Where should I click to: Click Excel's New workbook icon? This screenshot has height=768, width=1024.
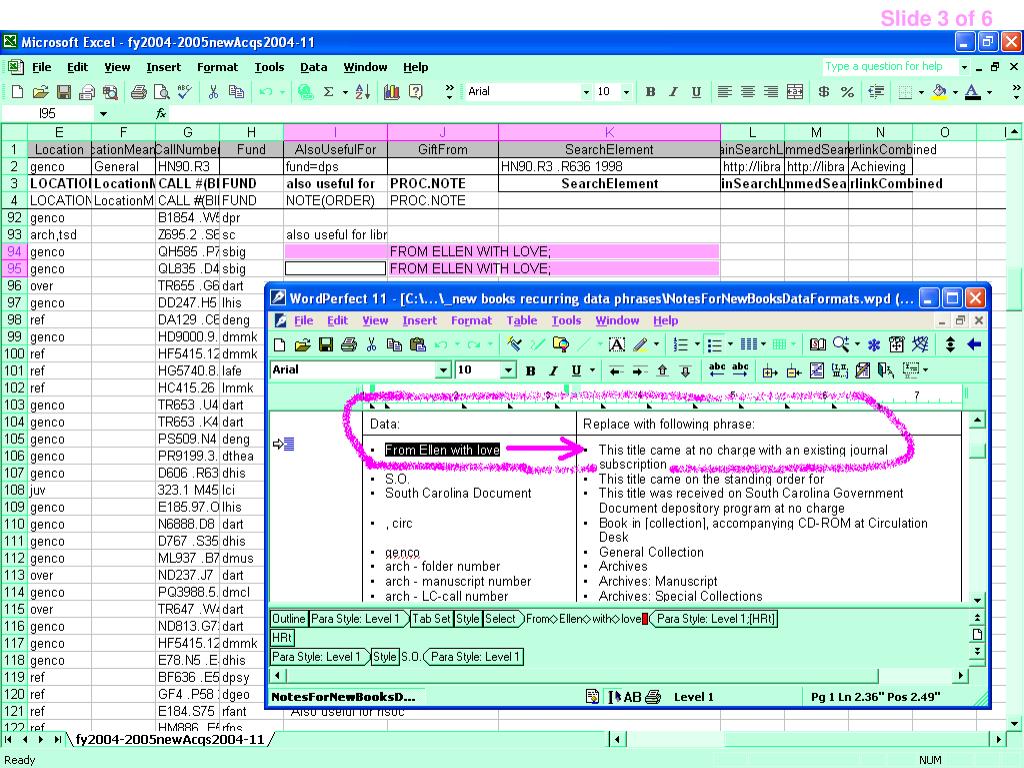click(18, 92)
